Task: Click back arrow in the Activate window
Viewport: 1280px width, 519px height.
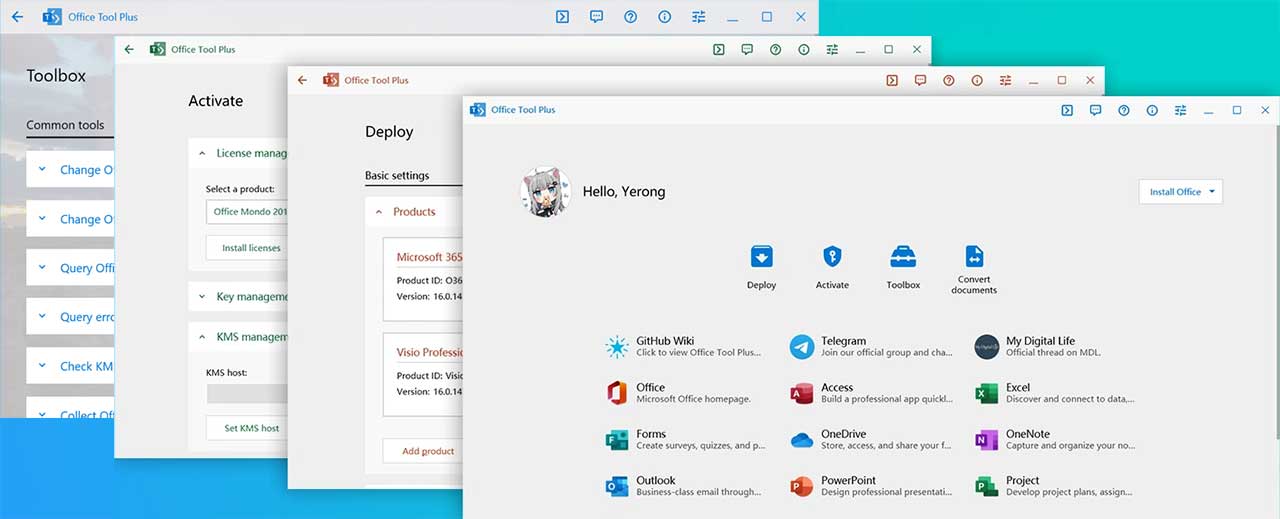Action: point(129,49)
